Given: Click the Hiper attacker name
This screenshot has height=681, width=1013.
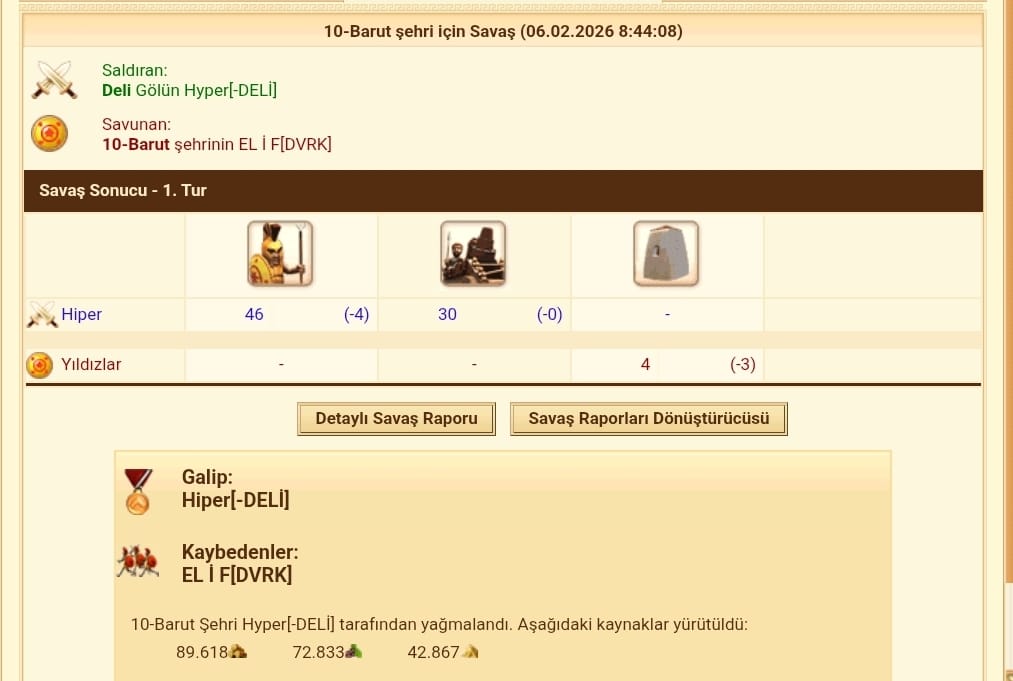Looking at the screenshot, I should (x=81, y=315).
